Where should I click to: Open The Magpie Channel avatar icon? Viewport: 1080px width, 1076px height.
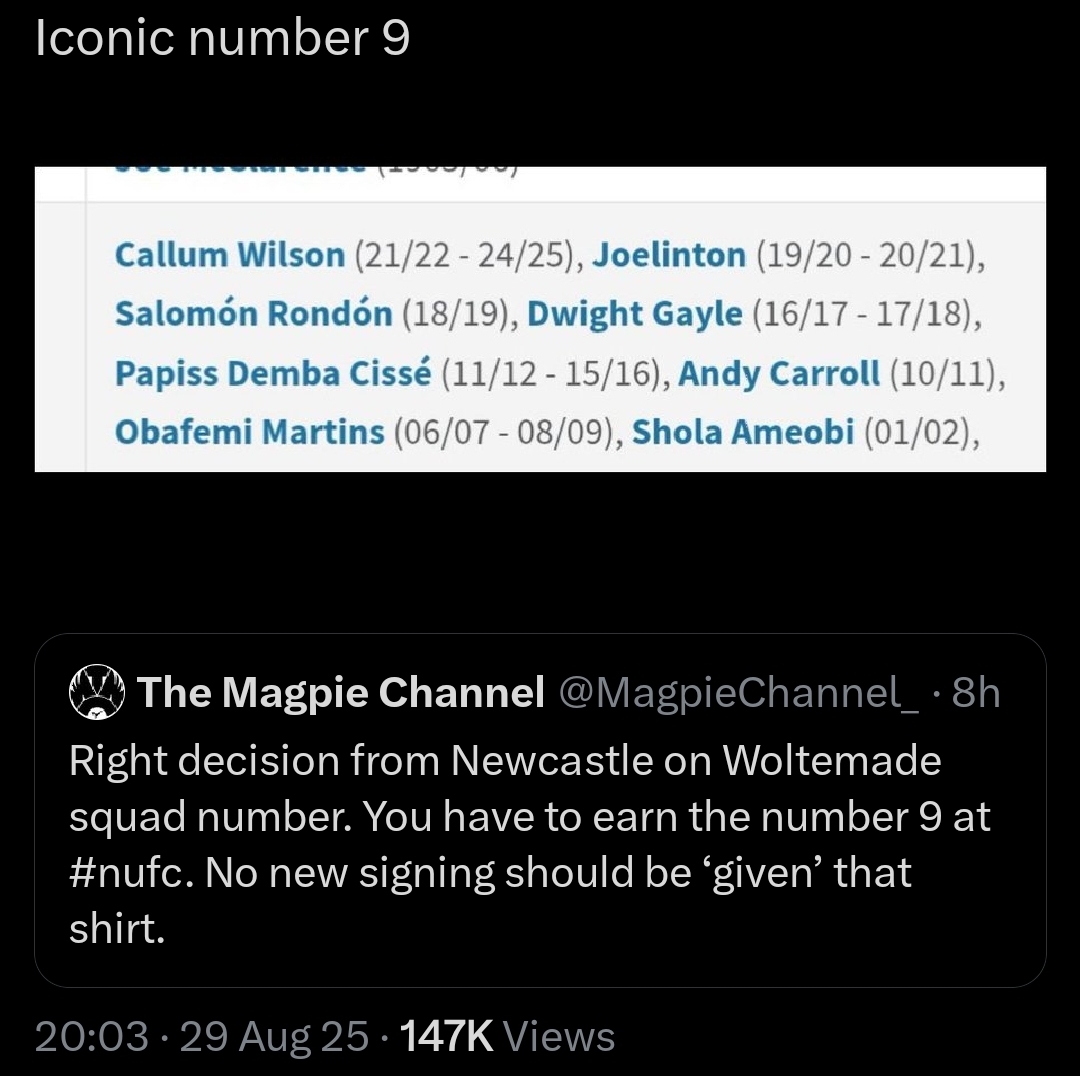pos(97,692)
